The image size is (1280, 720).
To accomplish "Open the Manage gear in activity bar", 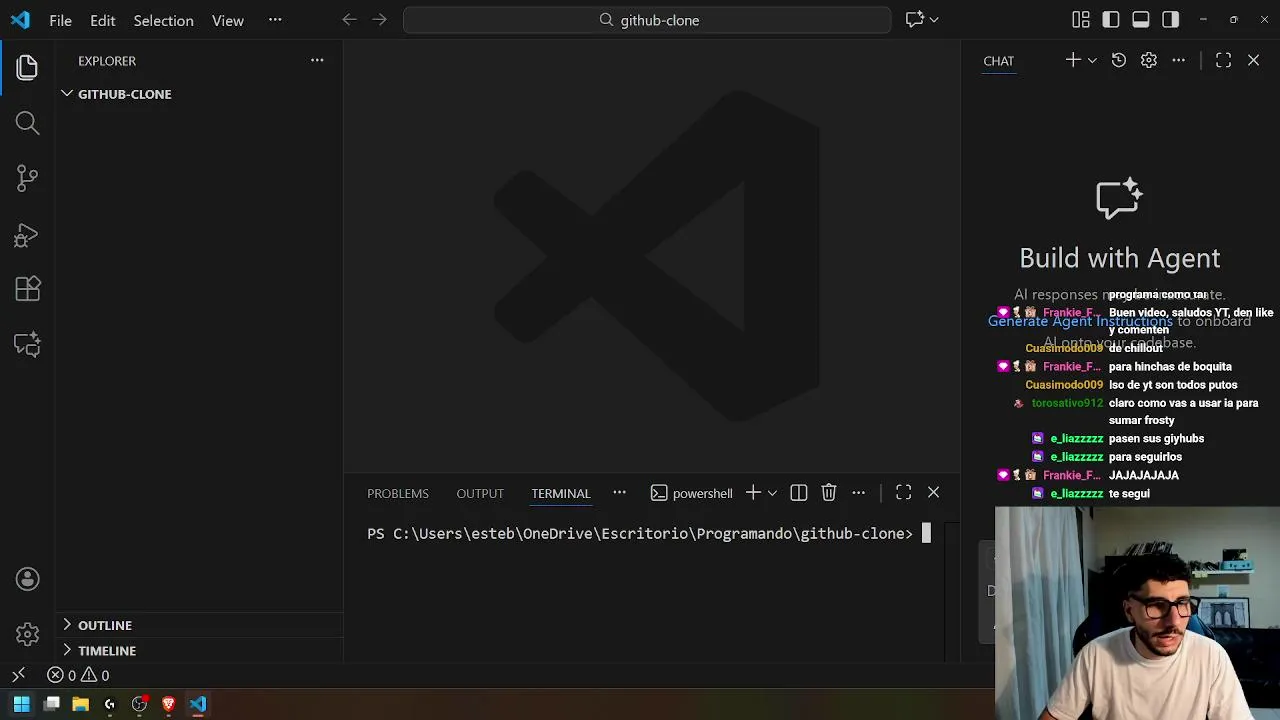I will (27, 634).
